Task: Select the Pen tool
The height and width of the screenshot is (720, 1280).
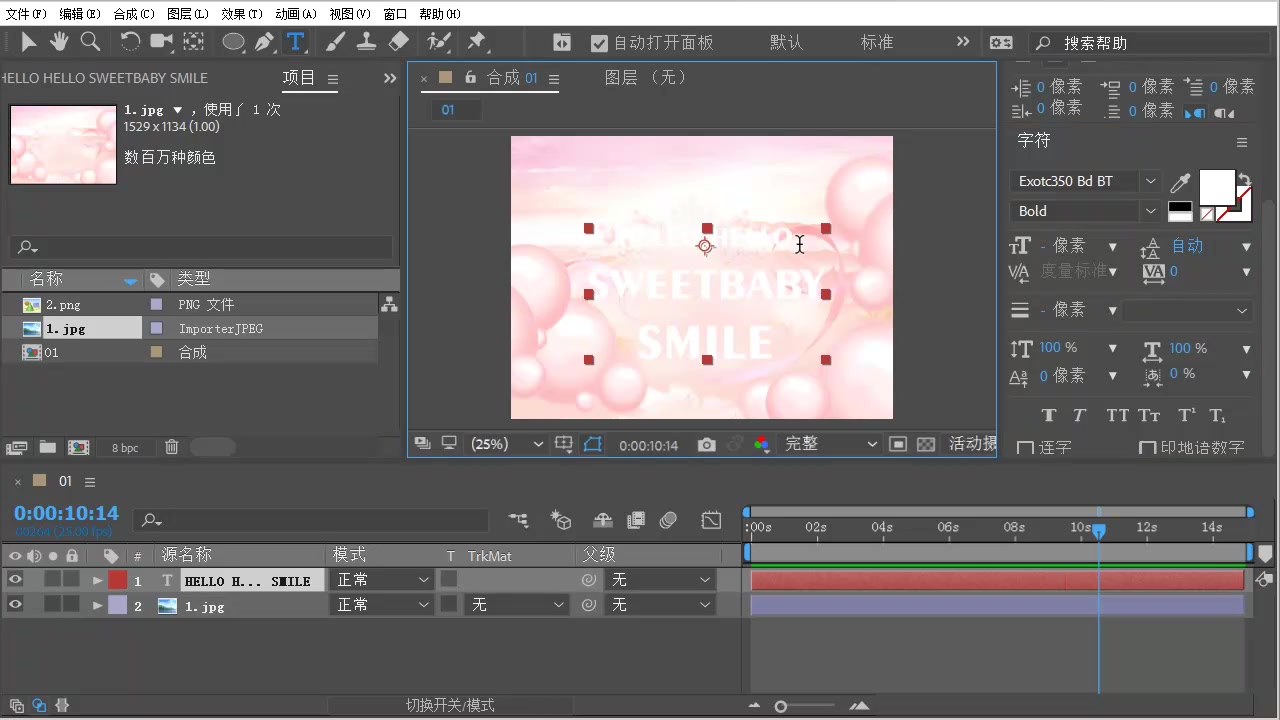Action: (264, 41)
